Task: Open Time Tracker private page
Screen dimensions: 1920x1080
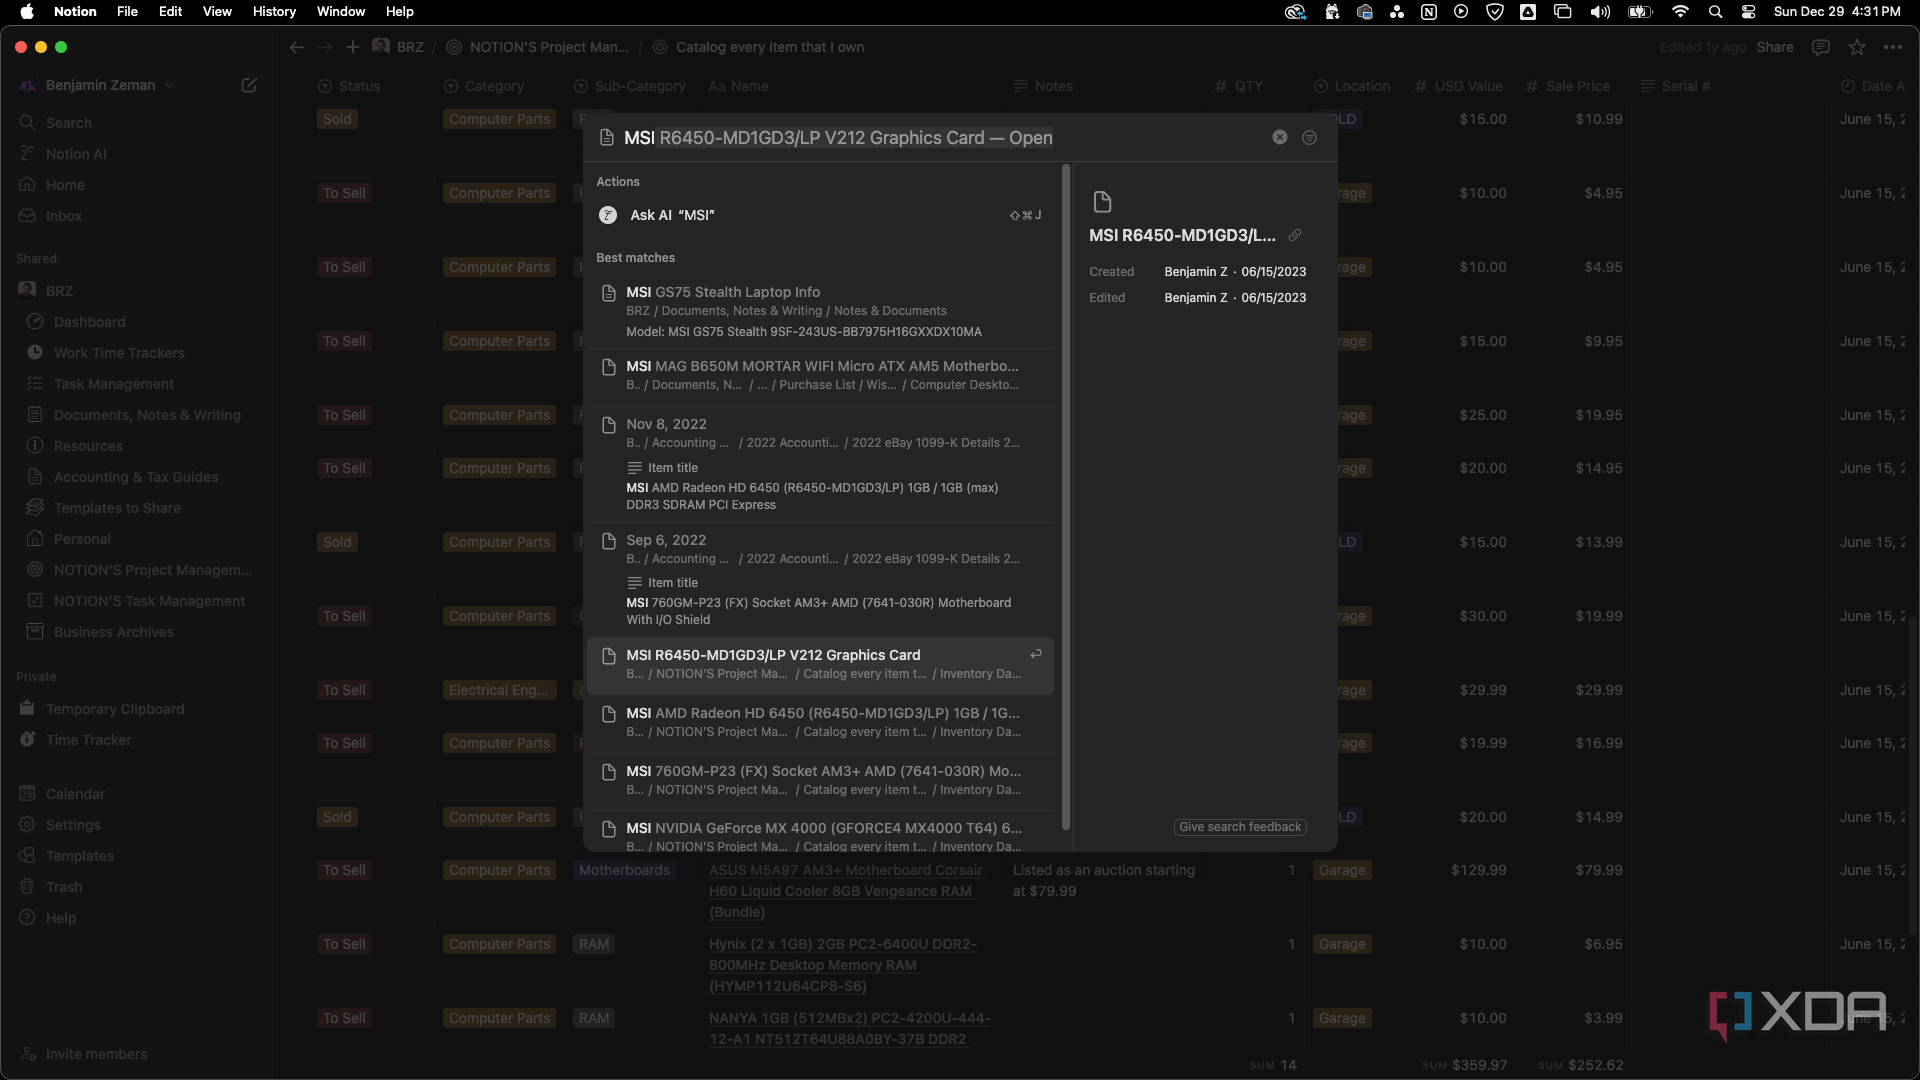Action: point(88,740)
